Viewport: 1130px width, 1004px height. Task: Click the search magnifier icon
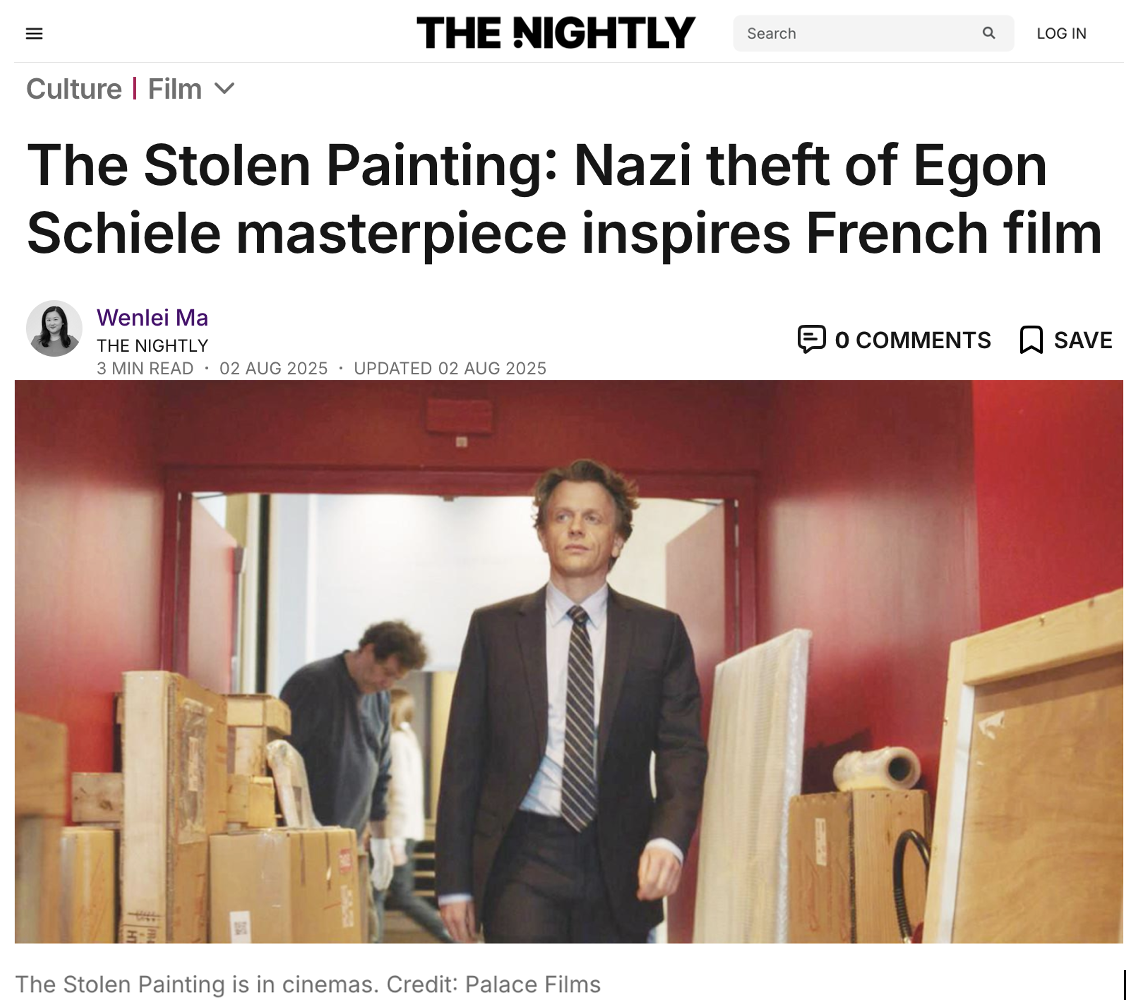[x=989, y=33]
